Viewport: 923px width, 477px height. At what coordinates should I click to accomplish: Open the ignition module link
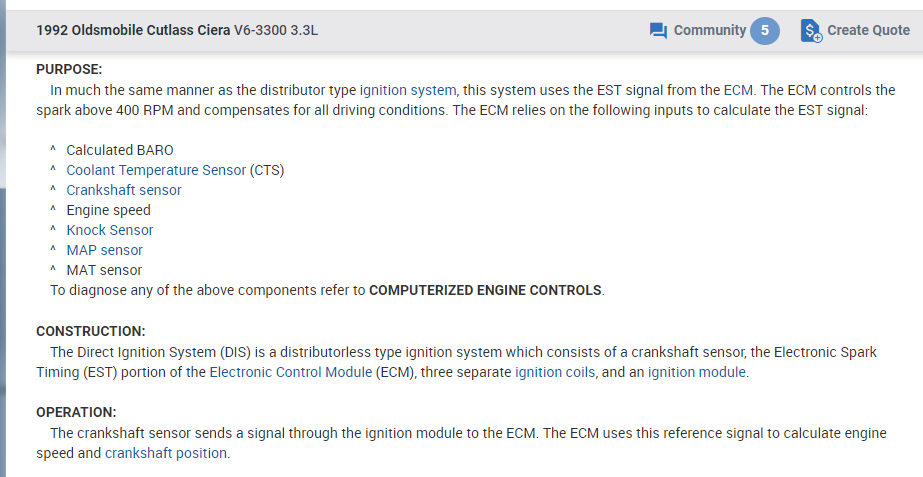pyautogui.click(x=696, y=372)
